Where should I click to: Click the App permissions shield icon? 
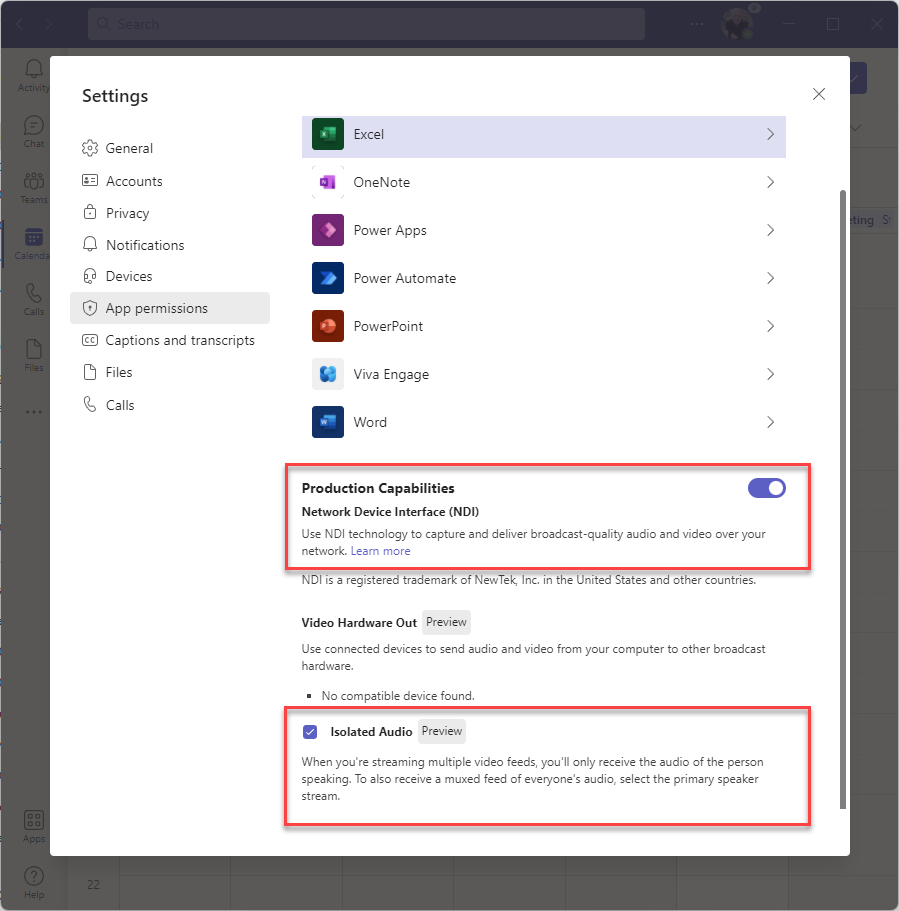click(89, 308)
